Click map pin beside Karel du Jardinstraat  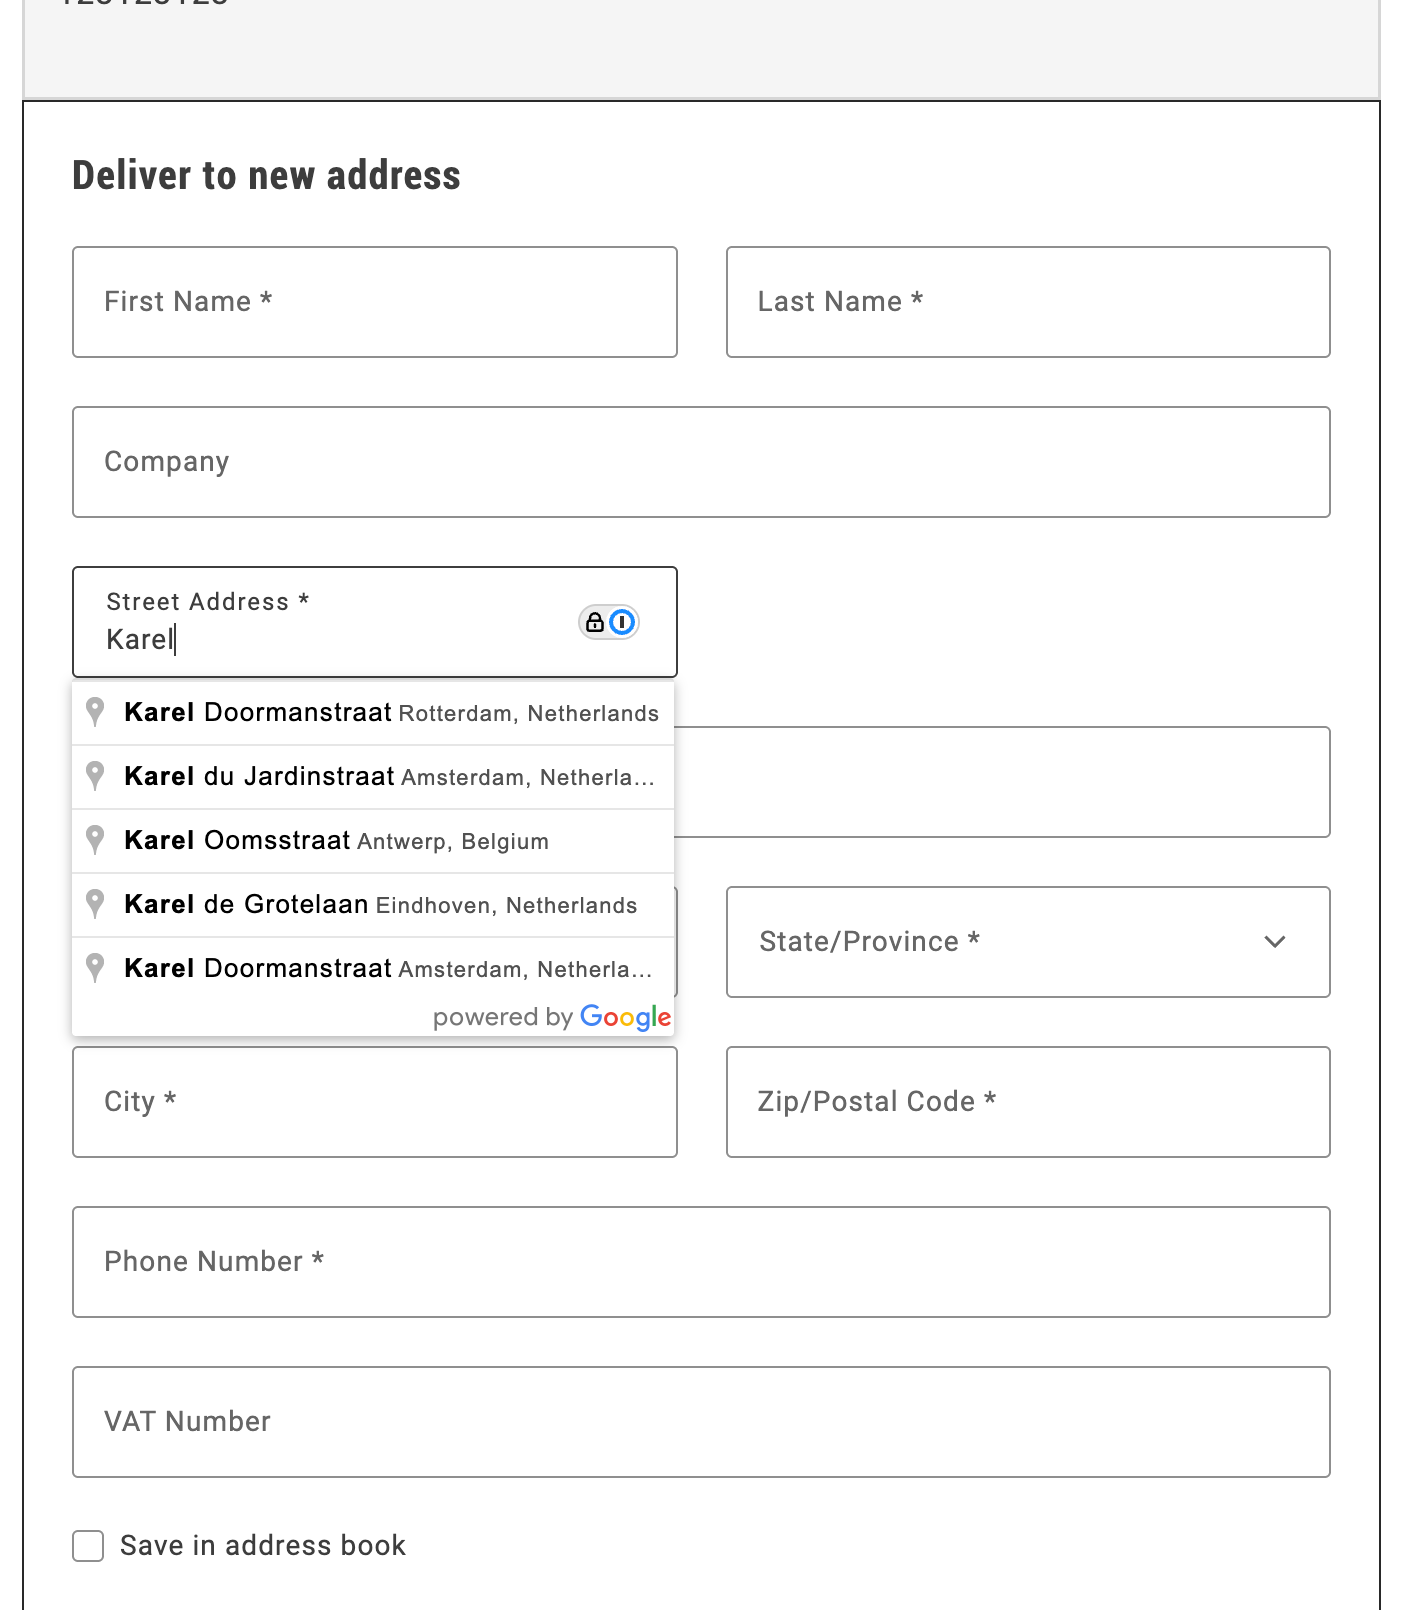point(95,776)
